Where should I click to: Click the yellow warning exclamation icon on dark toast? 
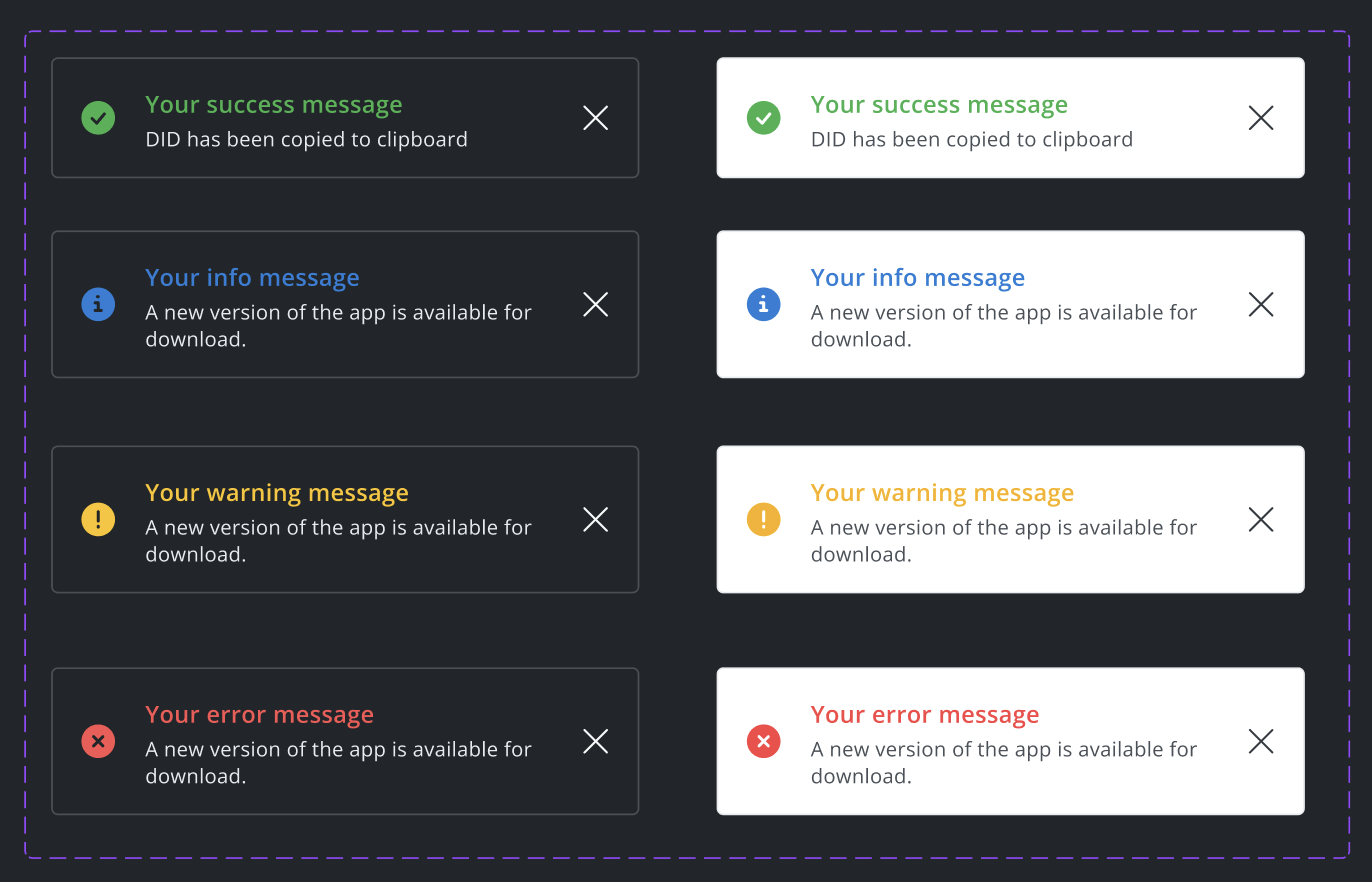[x=98, y=519]
